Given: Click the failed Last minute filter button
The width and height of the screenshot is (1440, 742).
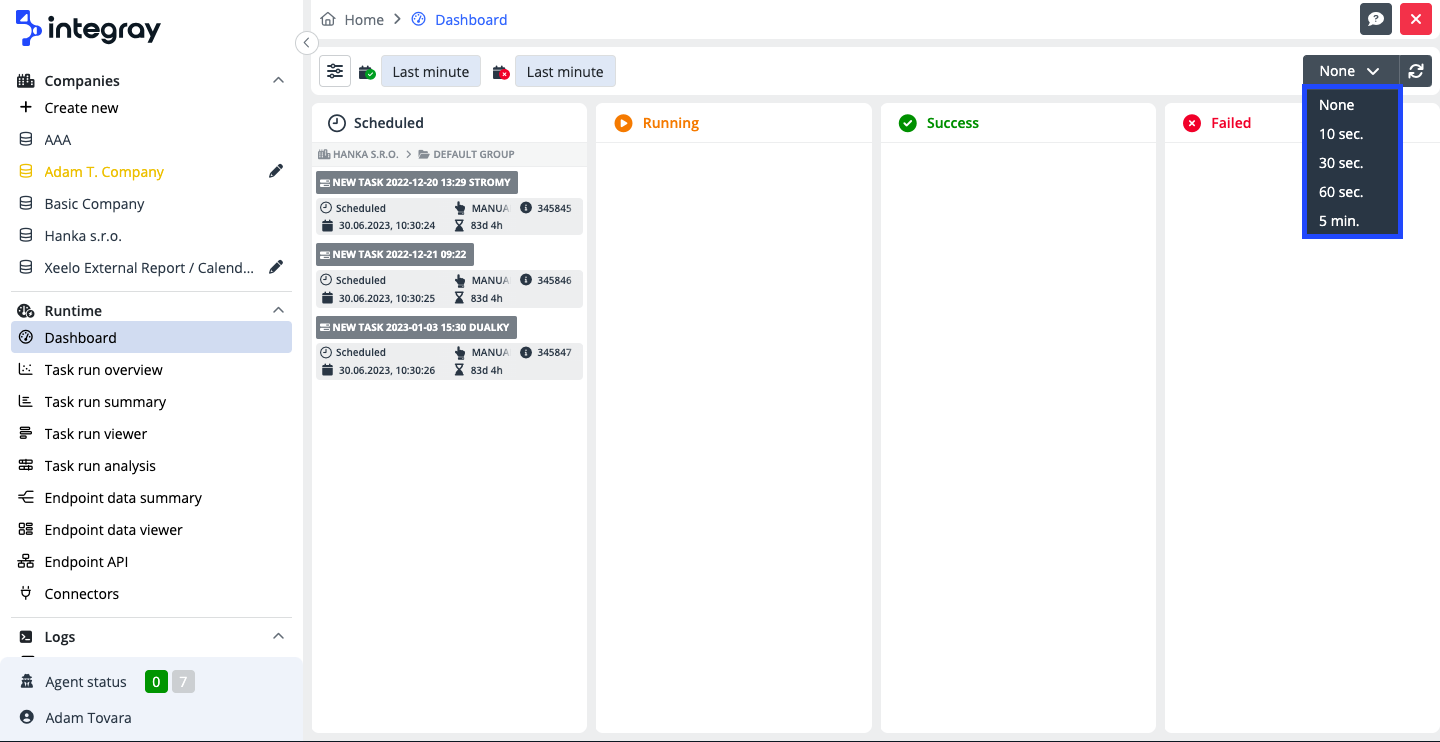Looking at the screenshot, I should tap(565, 72).
